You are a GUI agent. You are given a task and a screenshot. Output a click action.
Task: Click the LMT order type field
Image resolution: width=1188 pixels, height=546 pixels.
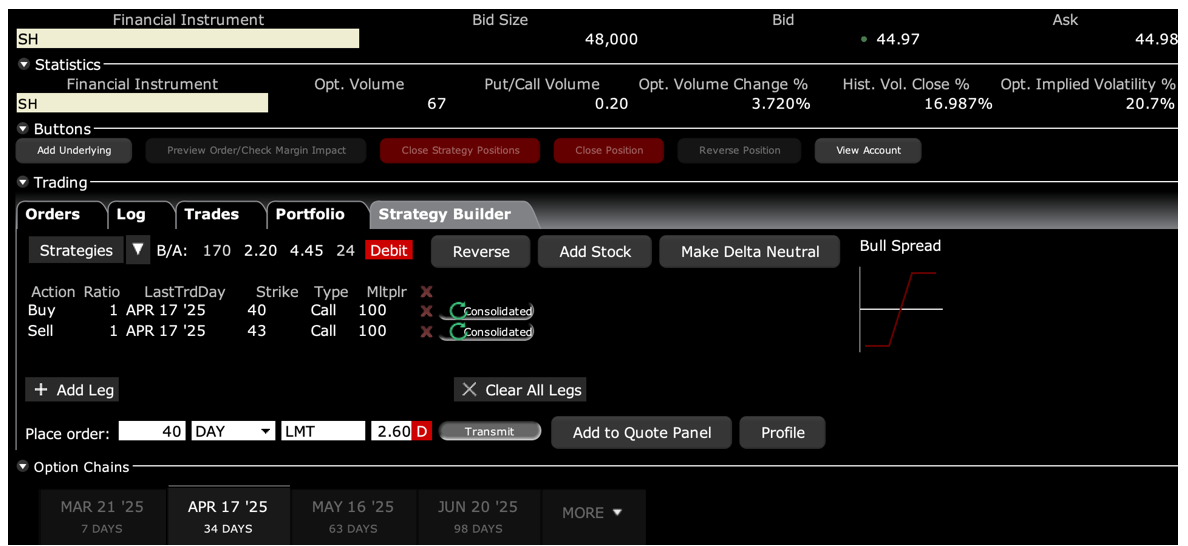click(x=323, y=432)
